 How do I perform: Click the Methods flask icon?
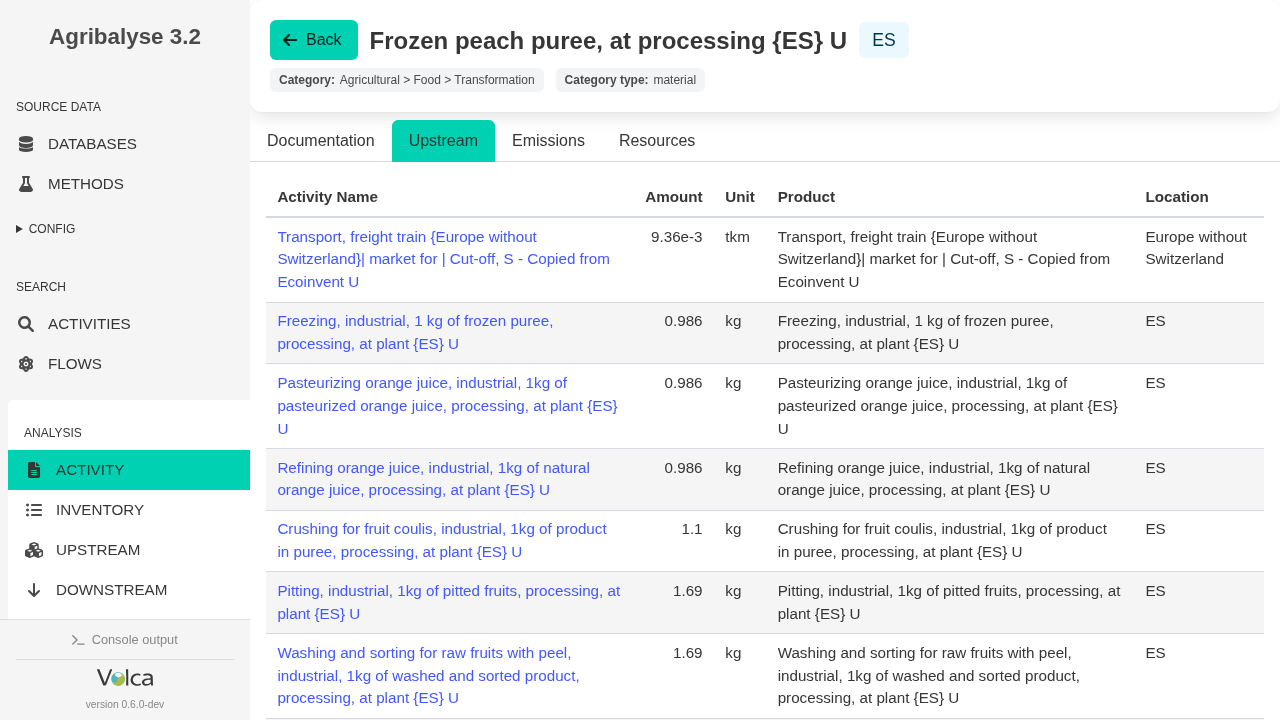point(26,184)
